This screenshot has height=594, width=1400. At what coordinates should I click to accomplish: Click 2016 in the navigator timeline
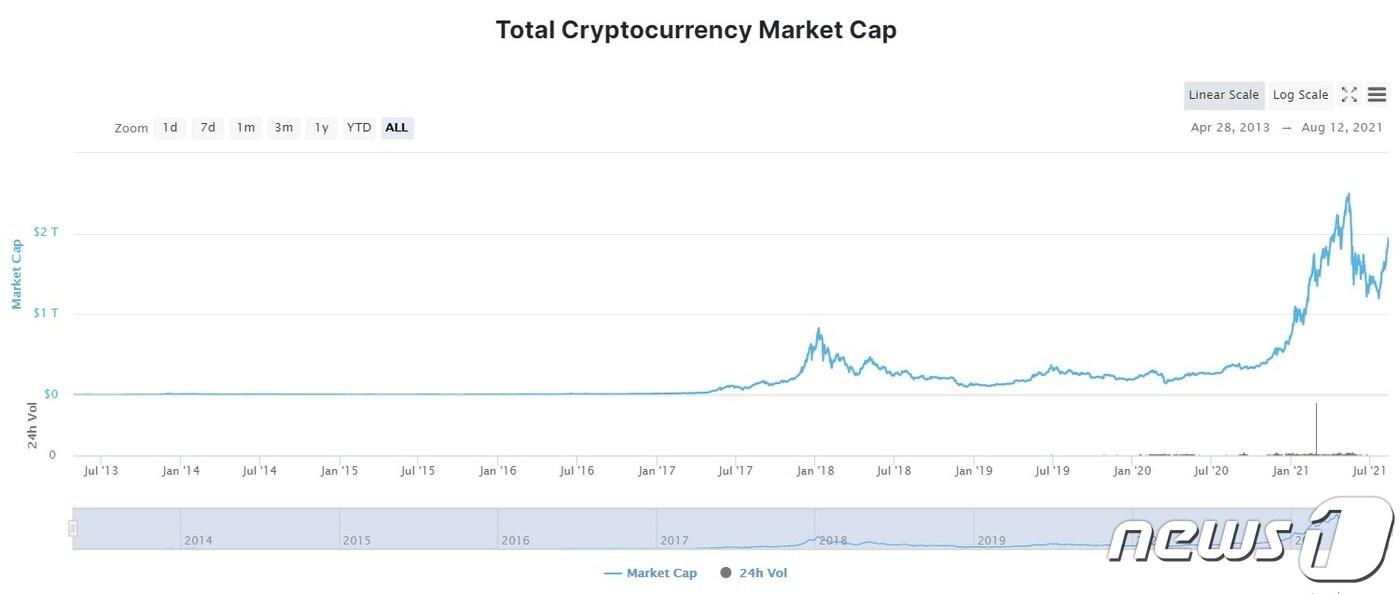[515, 540]
